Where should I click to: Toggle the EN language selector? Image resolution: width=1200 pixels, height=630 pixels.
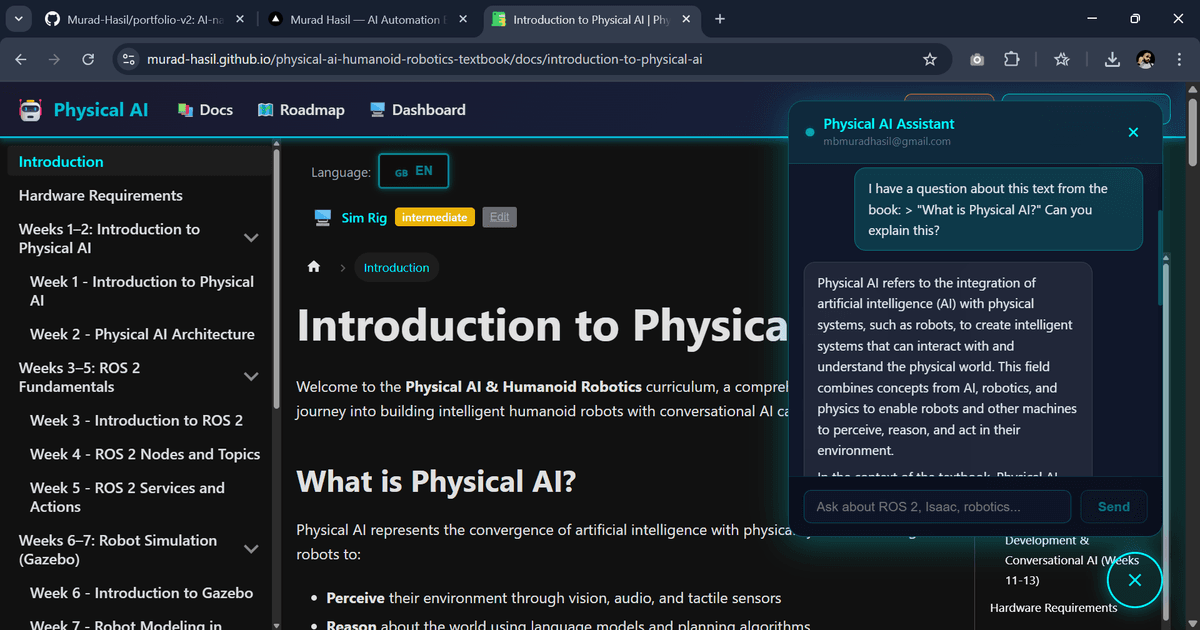pos(413,172)
